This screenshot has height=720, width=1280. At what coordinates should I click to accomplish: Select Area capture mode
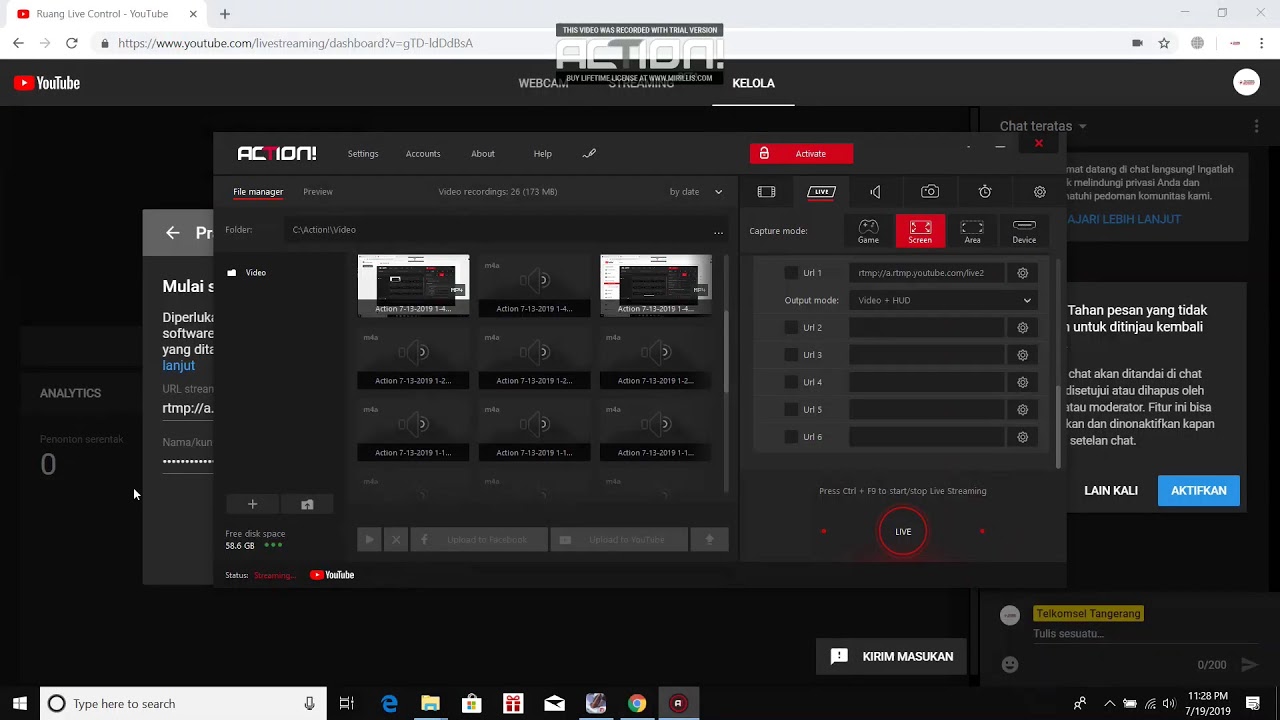[x=972, y=231]
